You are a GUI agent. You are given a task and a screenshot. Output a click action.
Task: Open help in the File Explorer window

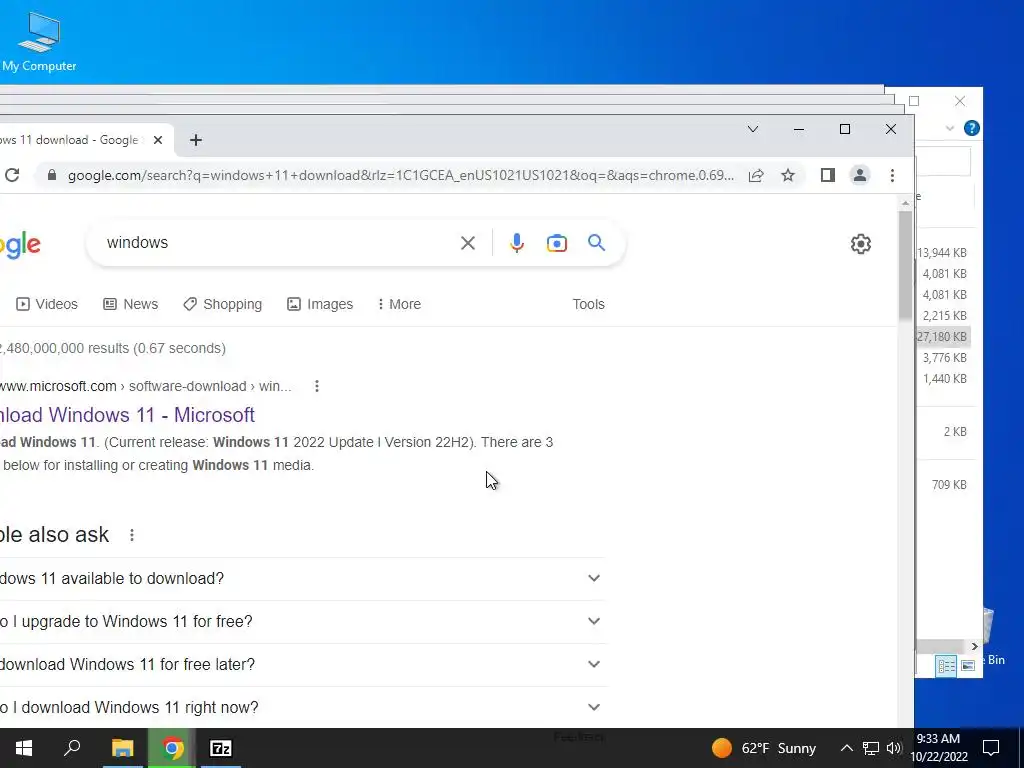(x=971, y=129)
